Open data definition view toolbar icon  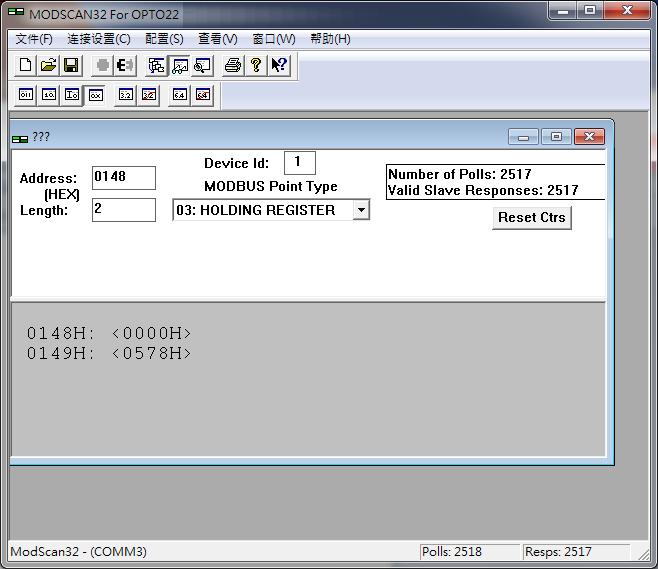(x=156, y=65)
